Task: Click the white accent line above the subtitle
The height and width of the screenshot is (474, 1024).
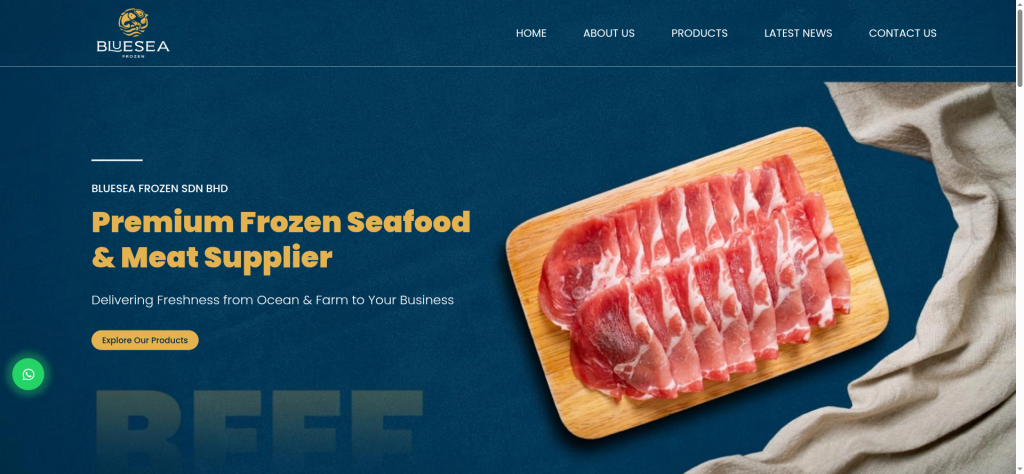Action: point(117,160)
